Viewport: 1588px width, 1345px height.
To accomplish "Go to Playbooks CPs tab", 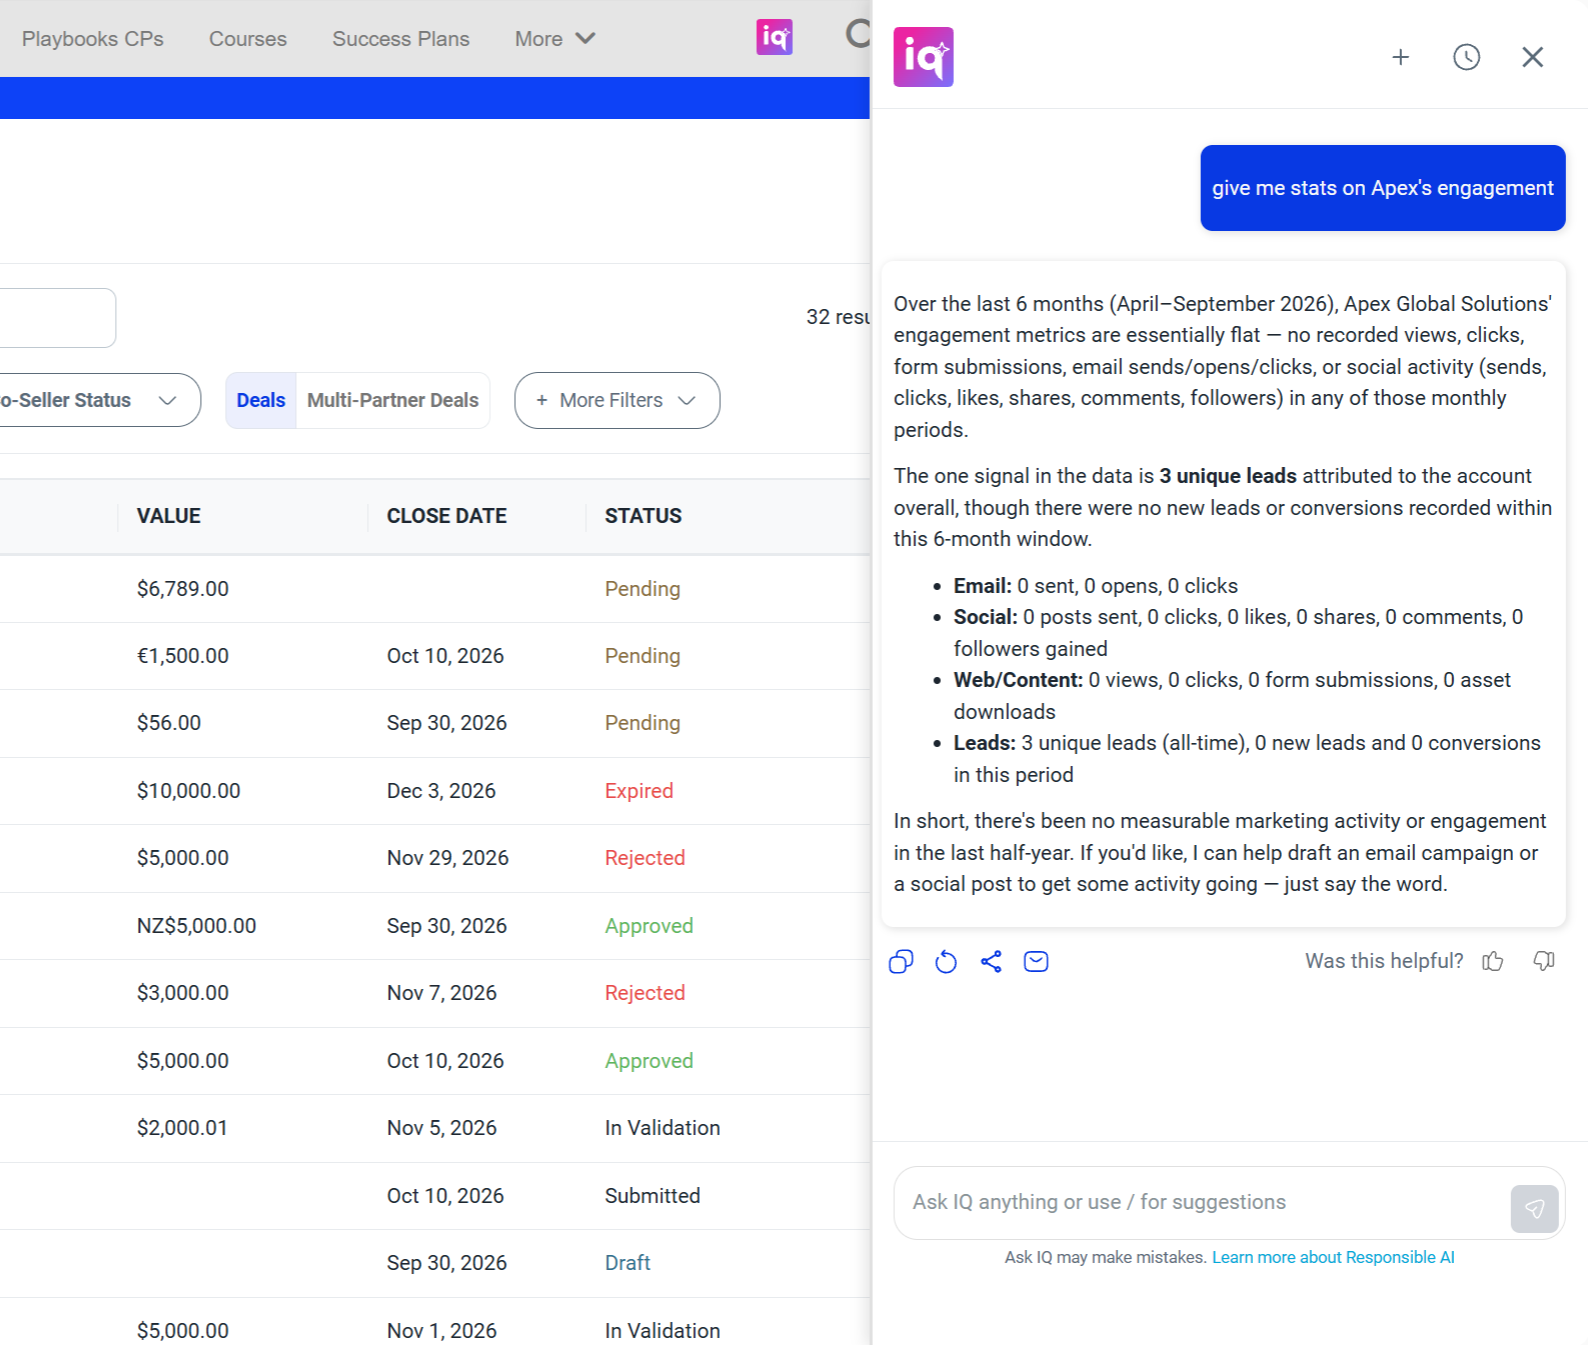I will [93, 39].
